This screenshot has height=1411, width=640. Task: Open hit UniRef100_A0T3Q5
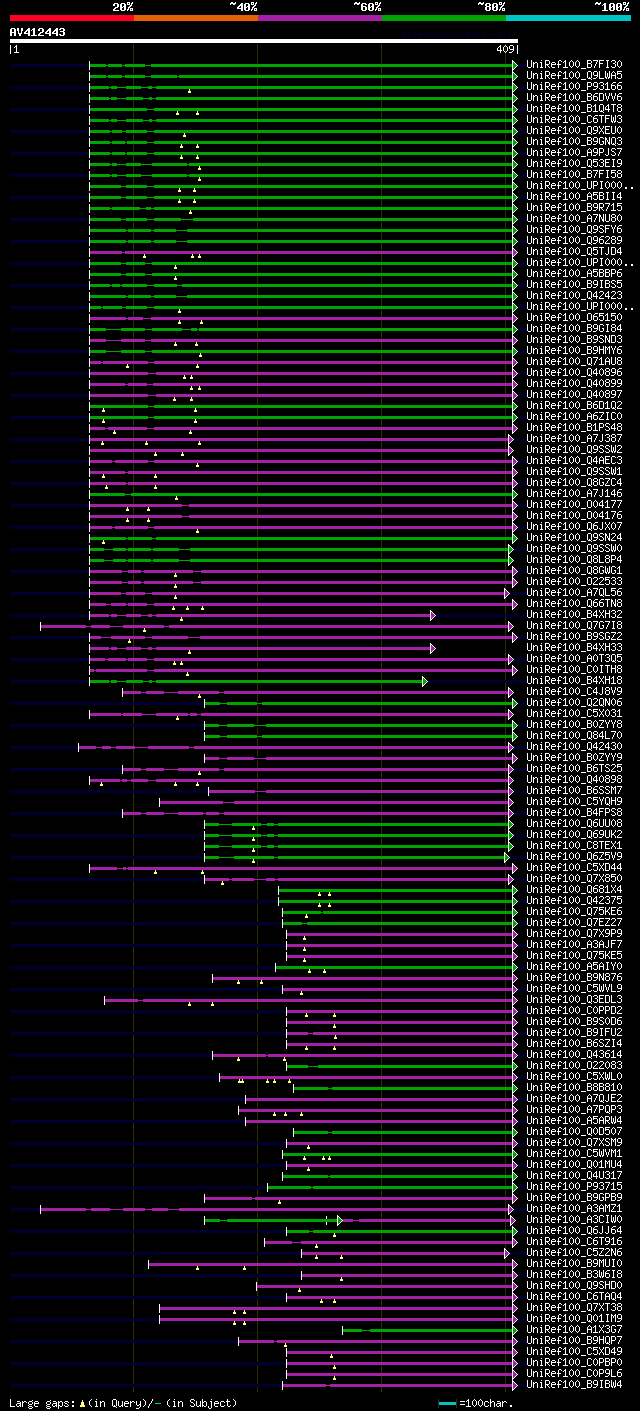click(x=574, y=658)
